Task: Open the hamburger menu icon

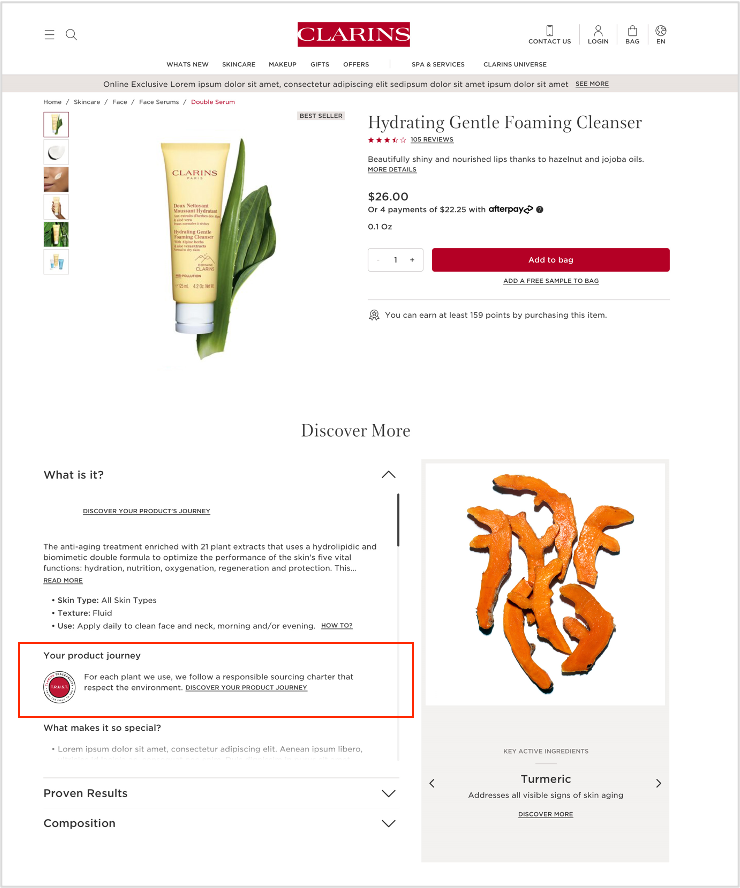Action: click(x=50, y=35)
